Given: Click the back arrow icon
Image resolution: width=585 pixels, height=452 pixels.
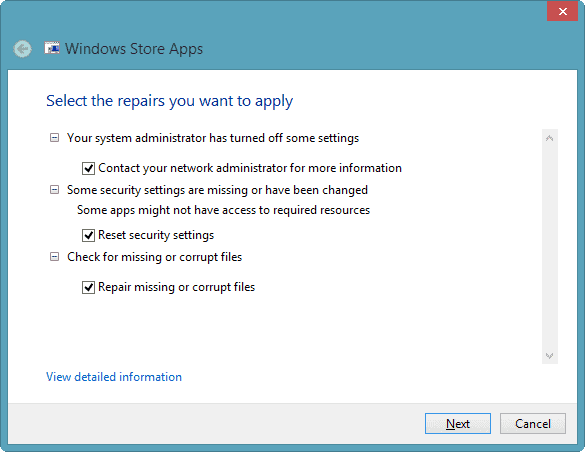Looking at the screenshot, I should click(x=22, y=49).
